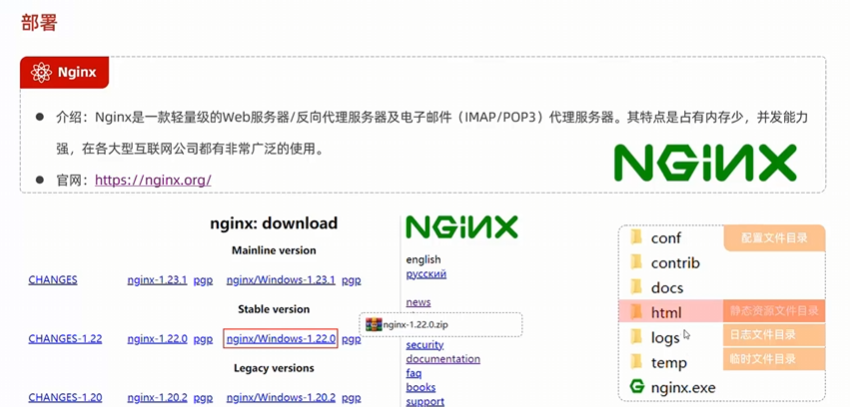Screen dimensions: 850x407
Task: Click the temp folder icon
Action: pyautogui.click(x=636, y=362)
